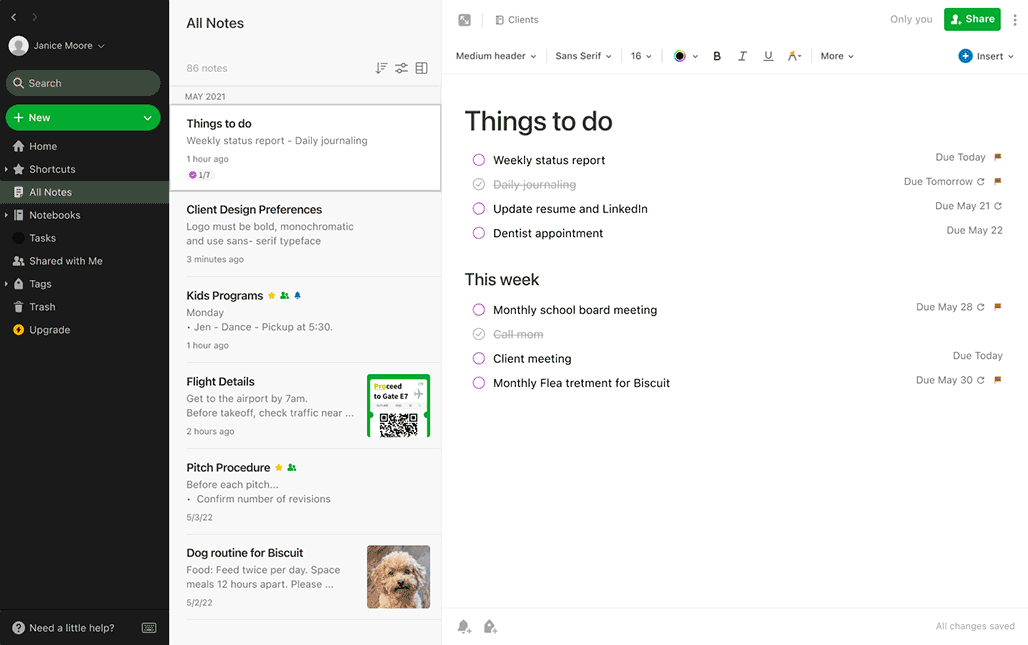Click the Biscuit dog photo thumbnail
This screenshot has width=1028, height=645.
pyautogui.click(x=398, y=576)
